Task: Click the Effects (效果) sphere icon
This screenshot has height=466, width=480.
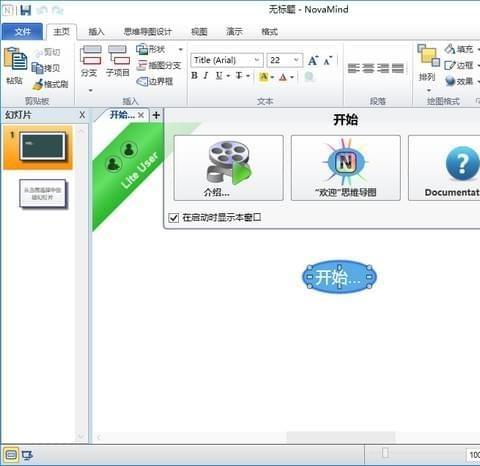Action: coord(450,81)
